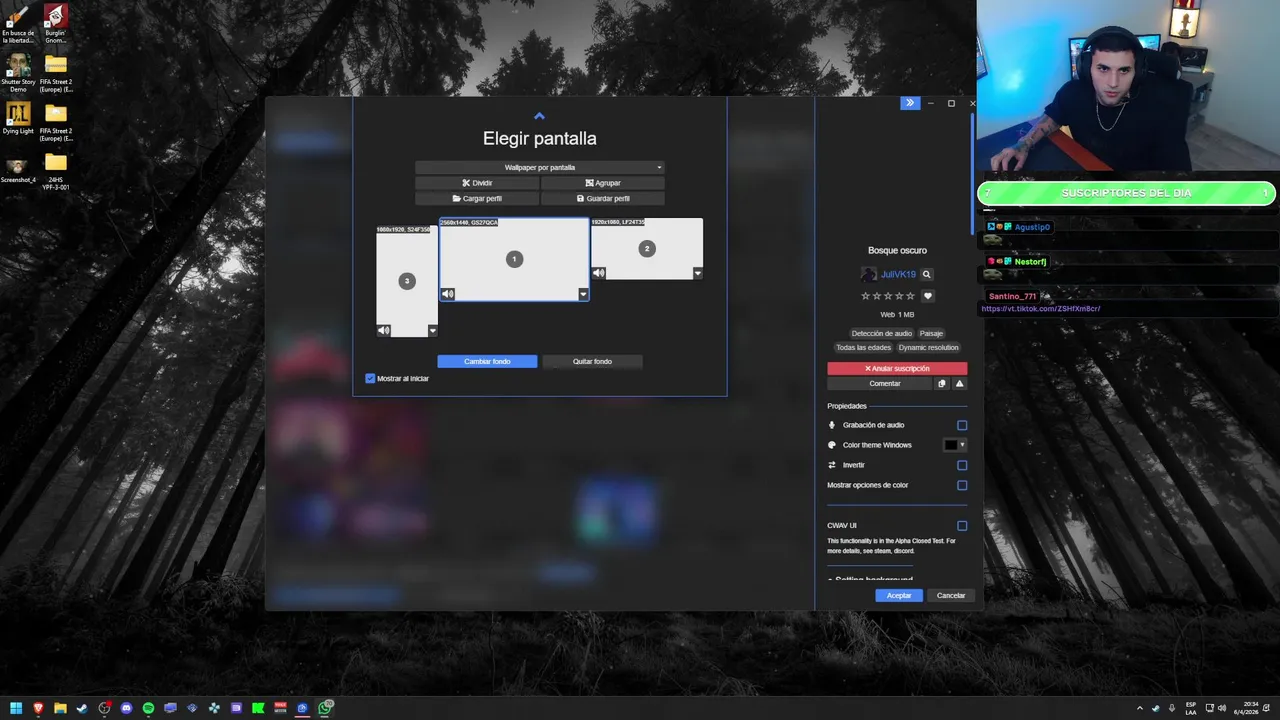This screenshot has height=720, width=1280.
Task: Open Shutter Story Demo desktop icon
Action: pyautogui.click(x=18, y=73)
